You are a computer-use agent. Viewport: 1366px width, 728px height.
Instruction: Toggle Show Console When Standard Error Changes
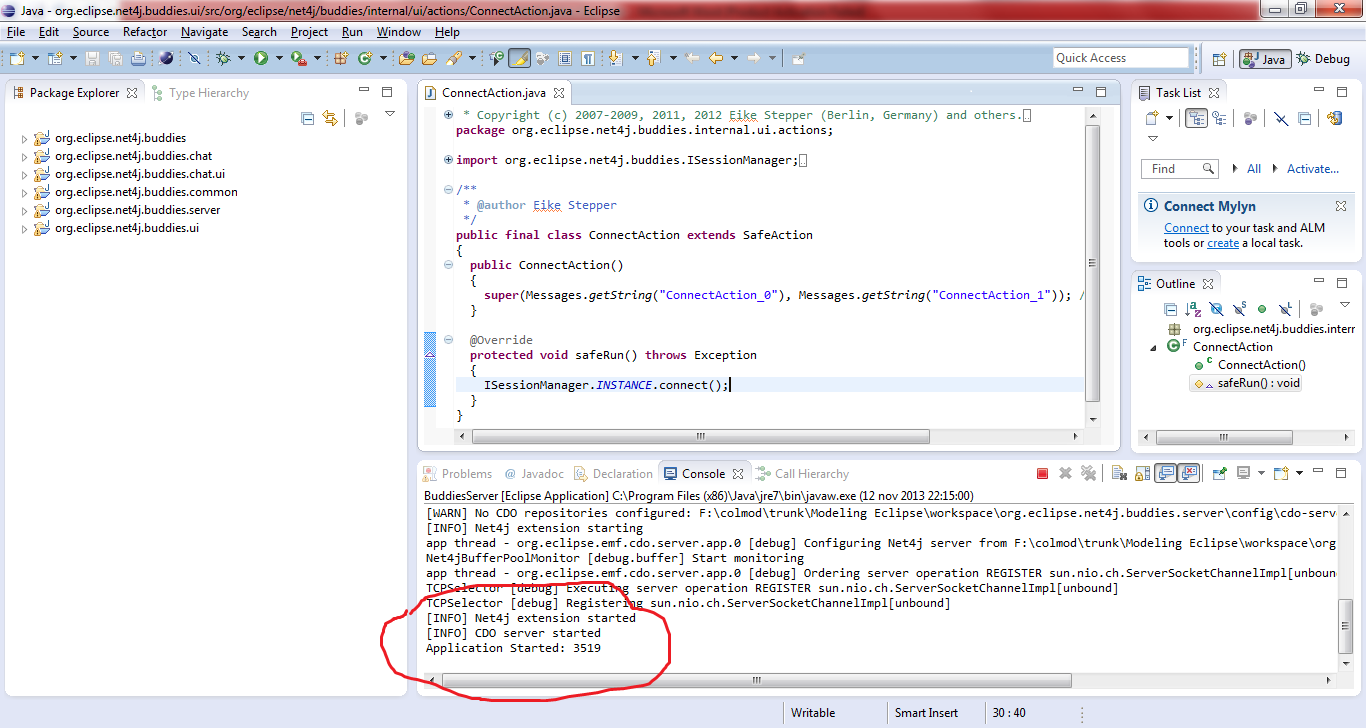coord(1188,473)
